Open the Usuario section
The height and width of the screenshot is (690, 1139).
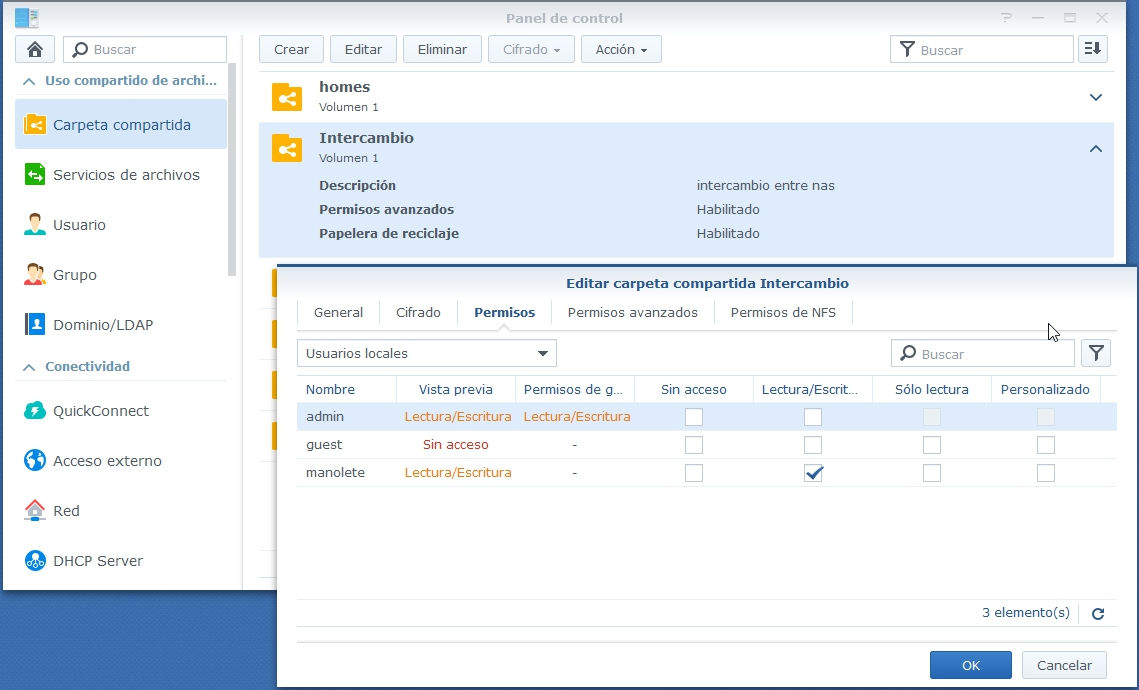[79, 225]
